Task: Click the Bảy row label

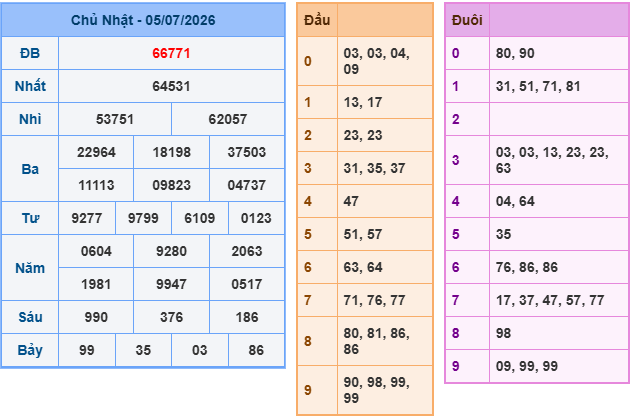Action: (30, 350)
